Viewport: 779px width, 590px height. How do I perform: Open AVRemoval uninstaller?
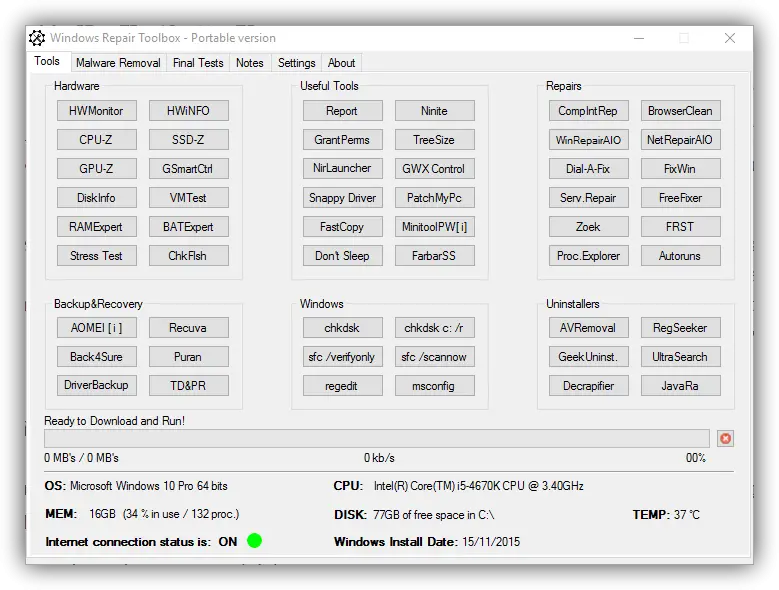(589, 328)
